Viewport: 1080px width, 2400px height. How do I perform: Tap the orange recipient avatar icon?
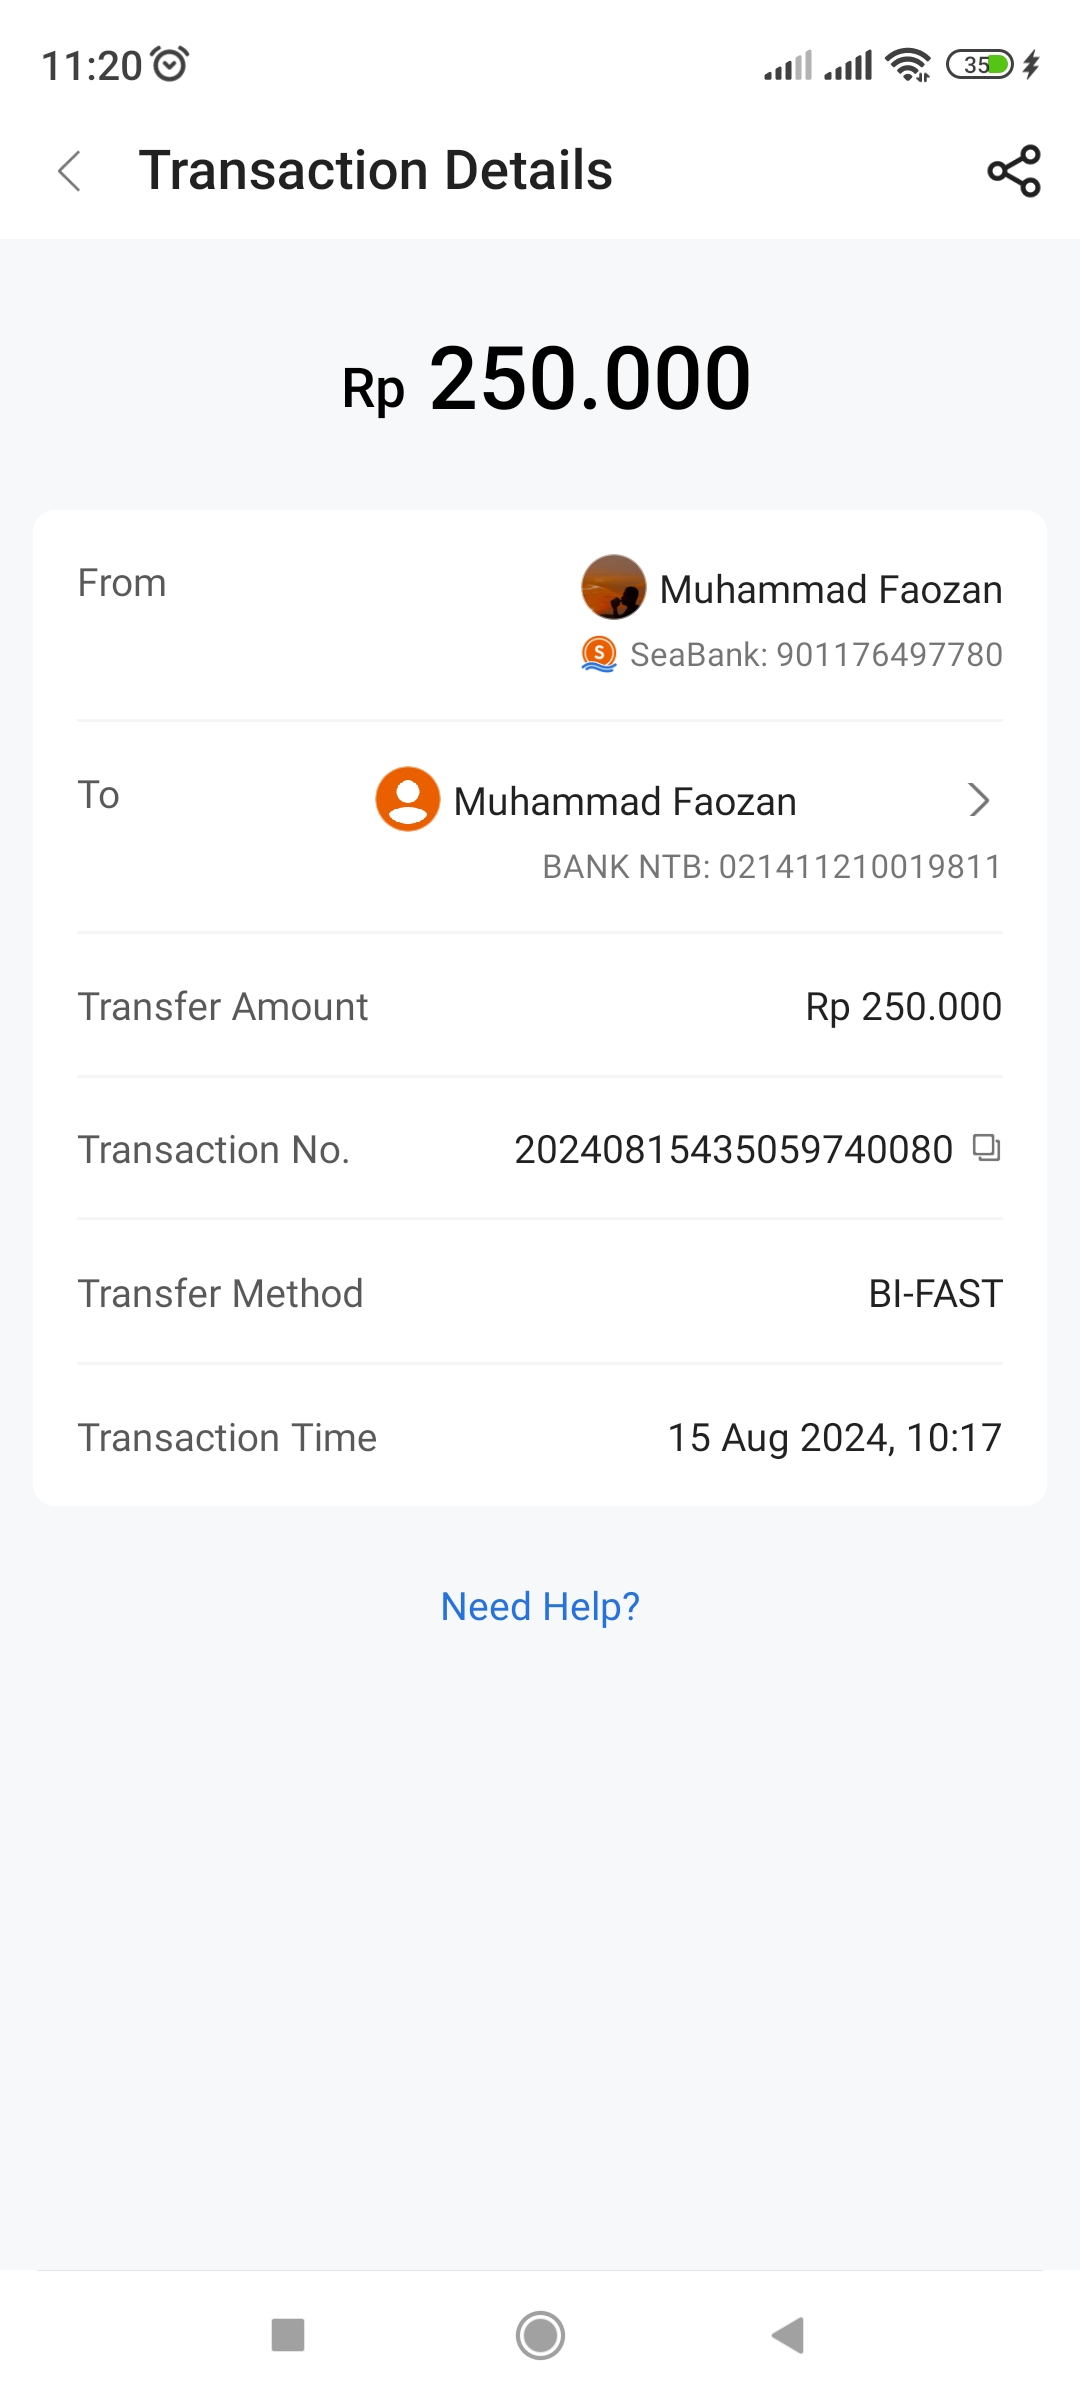[x=408, y=799]
